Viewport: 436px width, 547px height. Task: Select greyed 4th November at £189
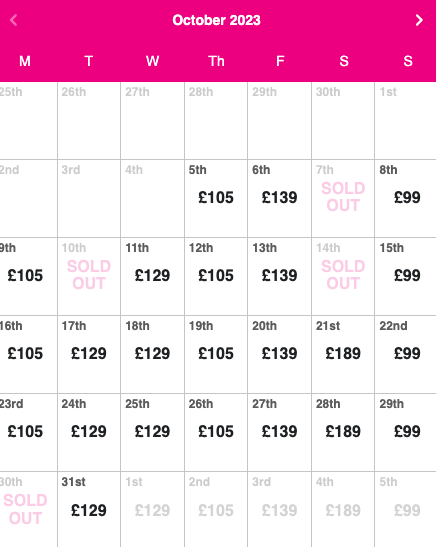click(343, 510)
